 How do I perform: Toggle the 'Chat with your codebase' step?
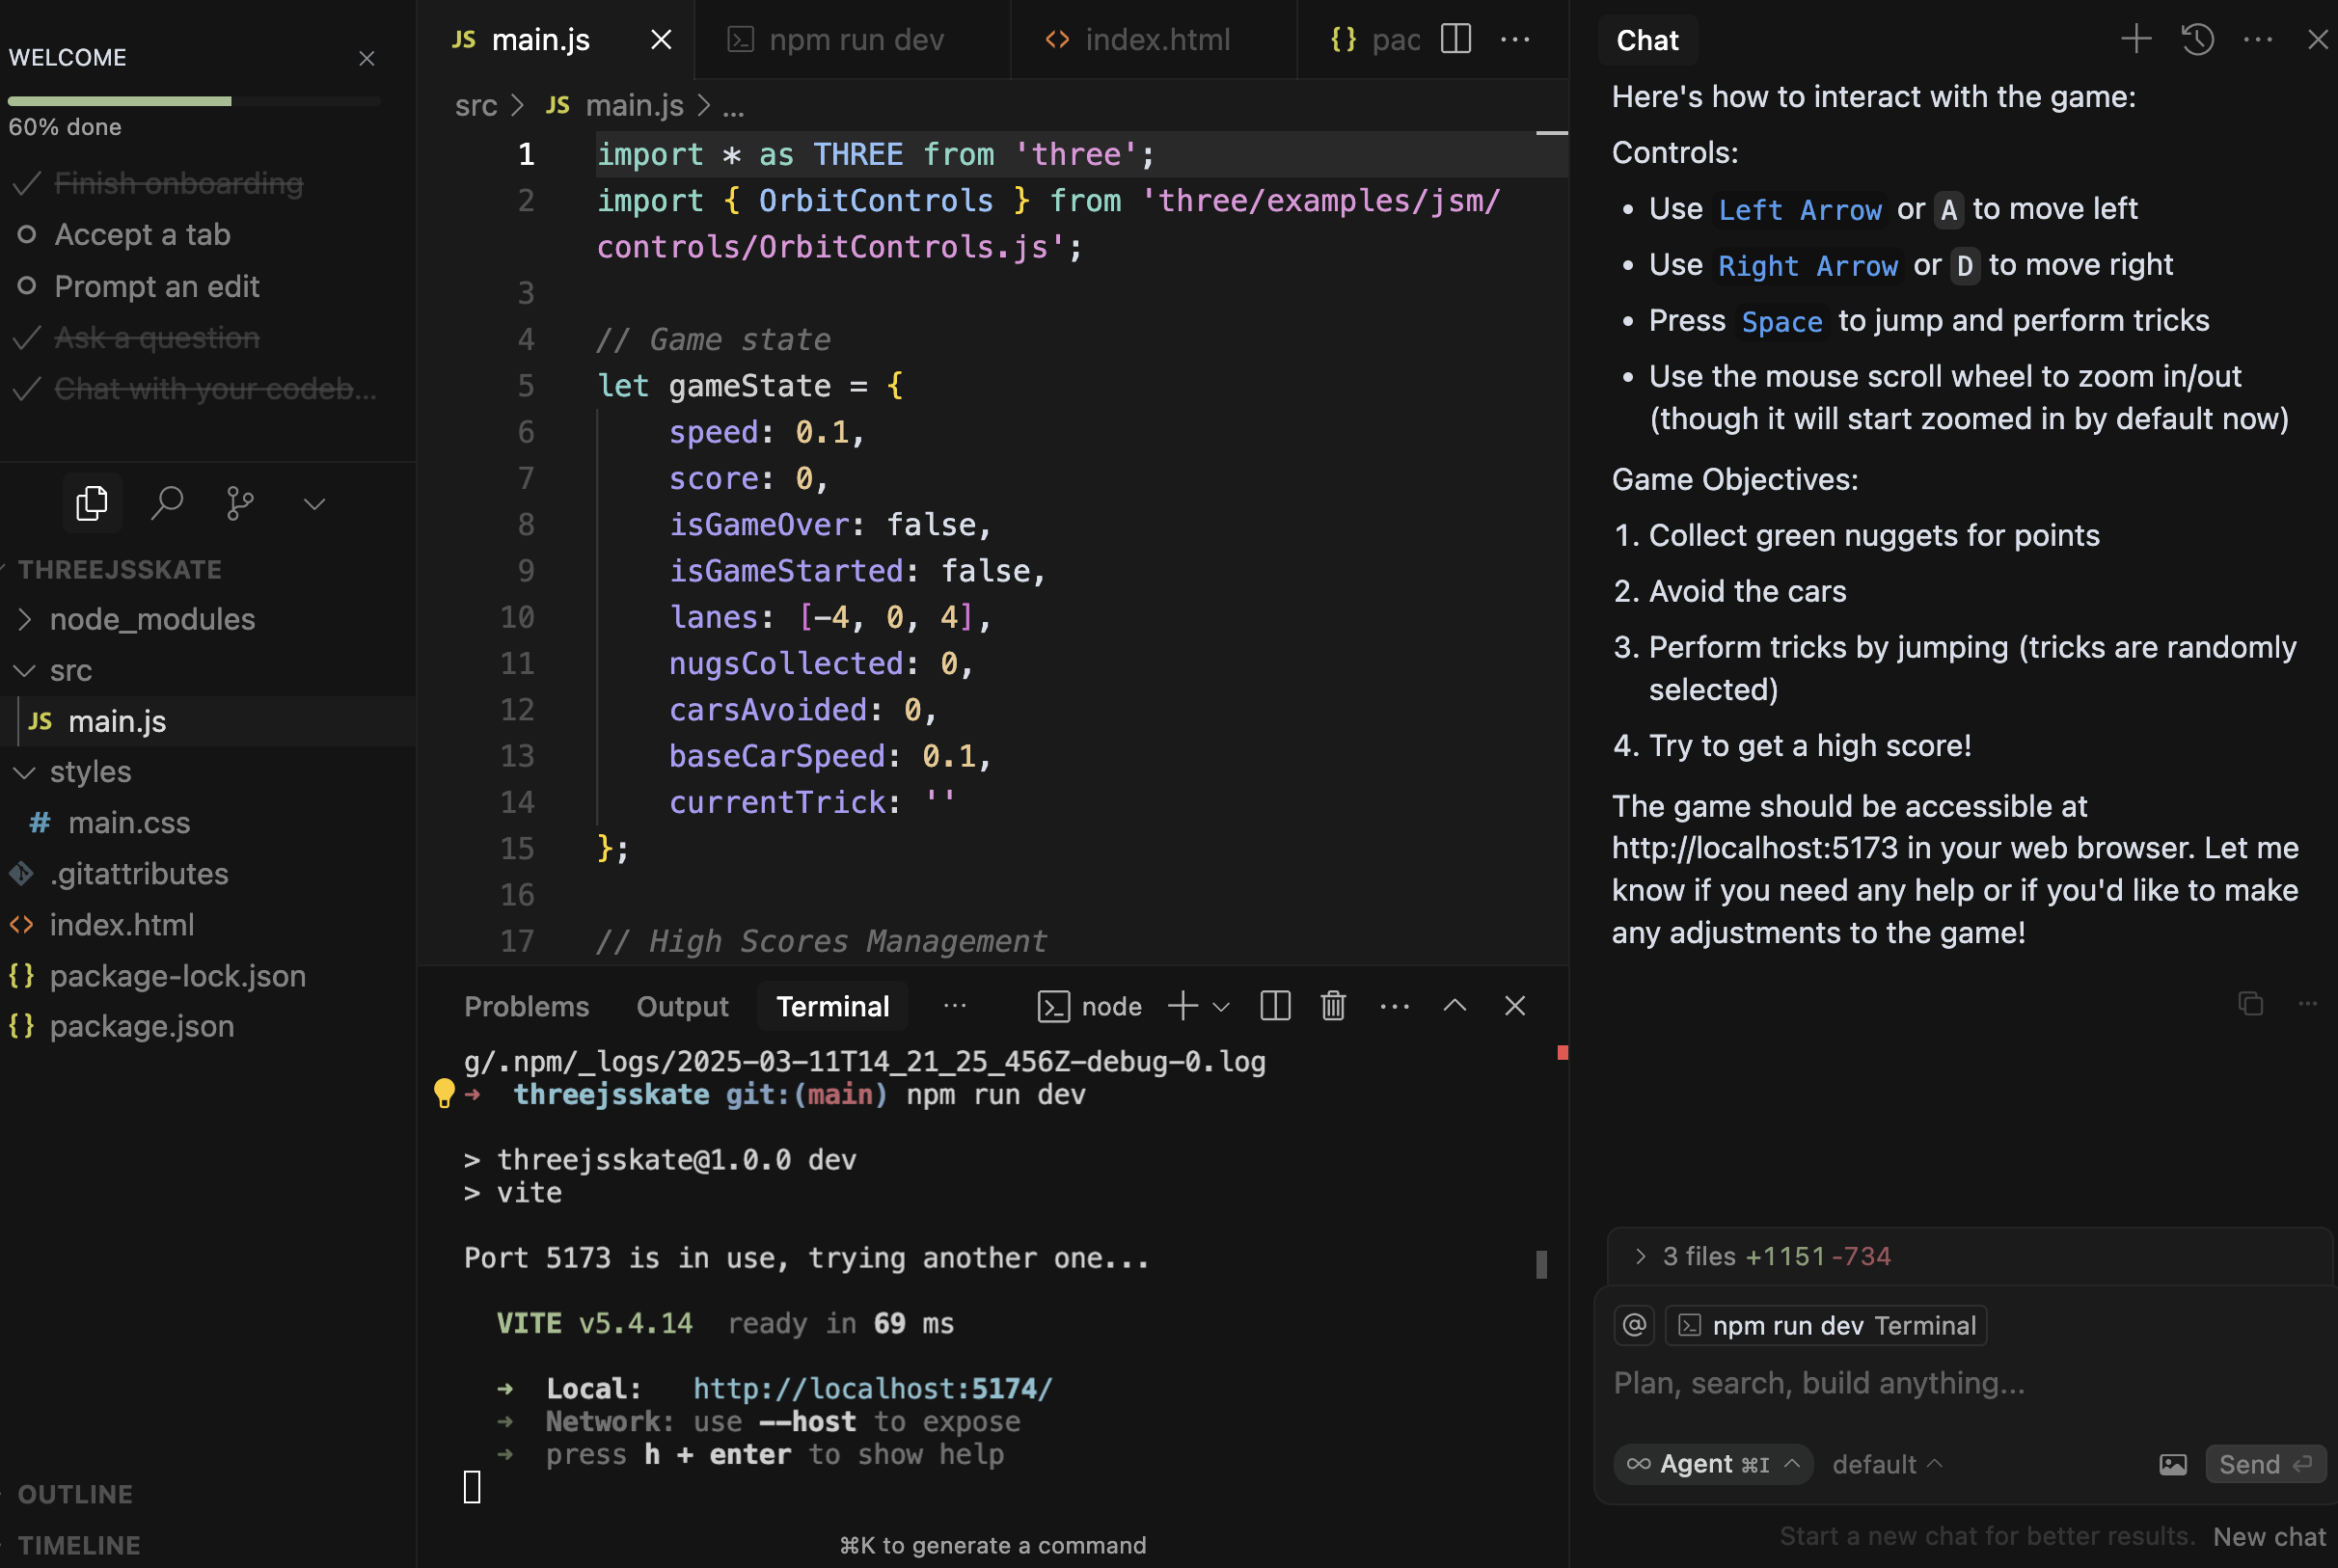215,388
